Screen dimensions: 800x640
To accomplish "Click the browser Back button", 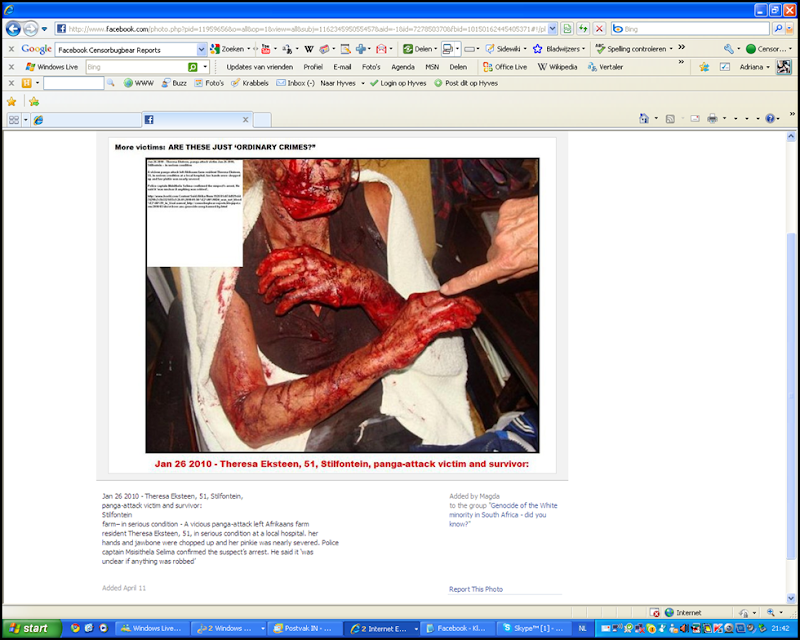I will point(13,28).
